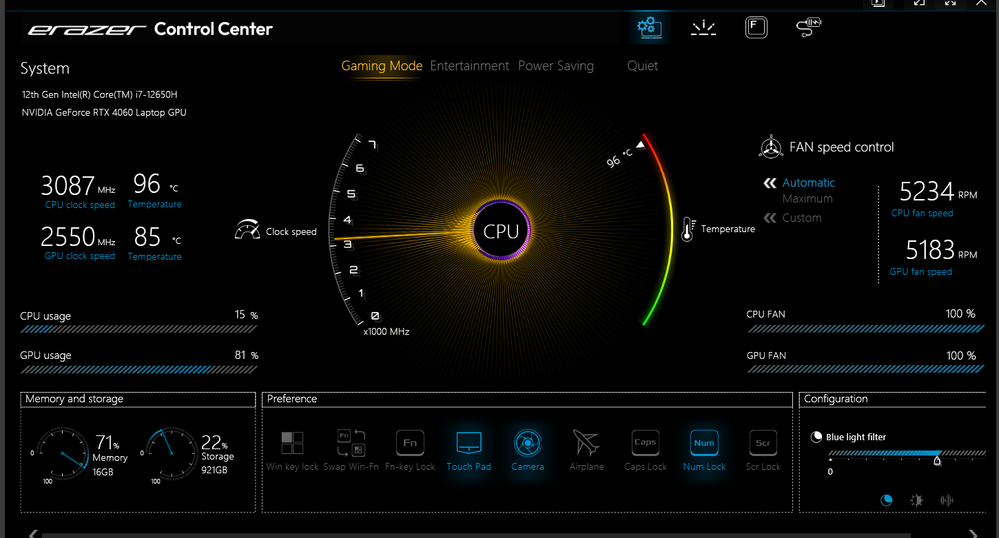Select Quiet mode
The image size is (999, 538).
642,66
